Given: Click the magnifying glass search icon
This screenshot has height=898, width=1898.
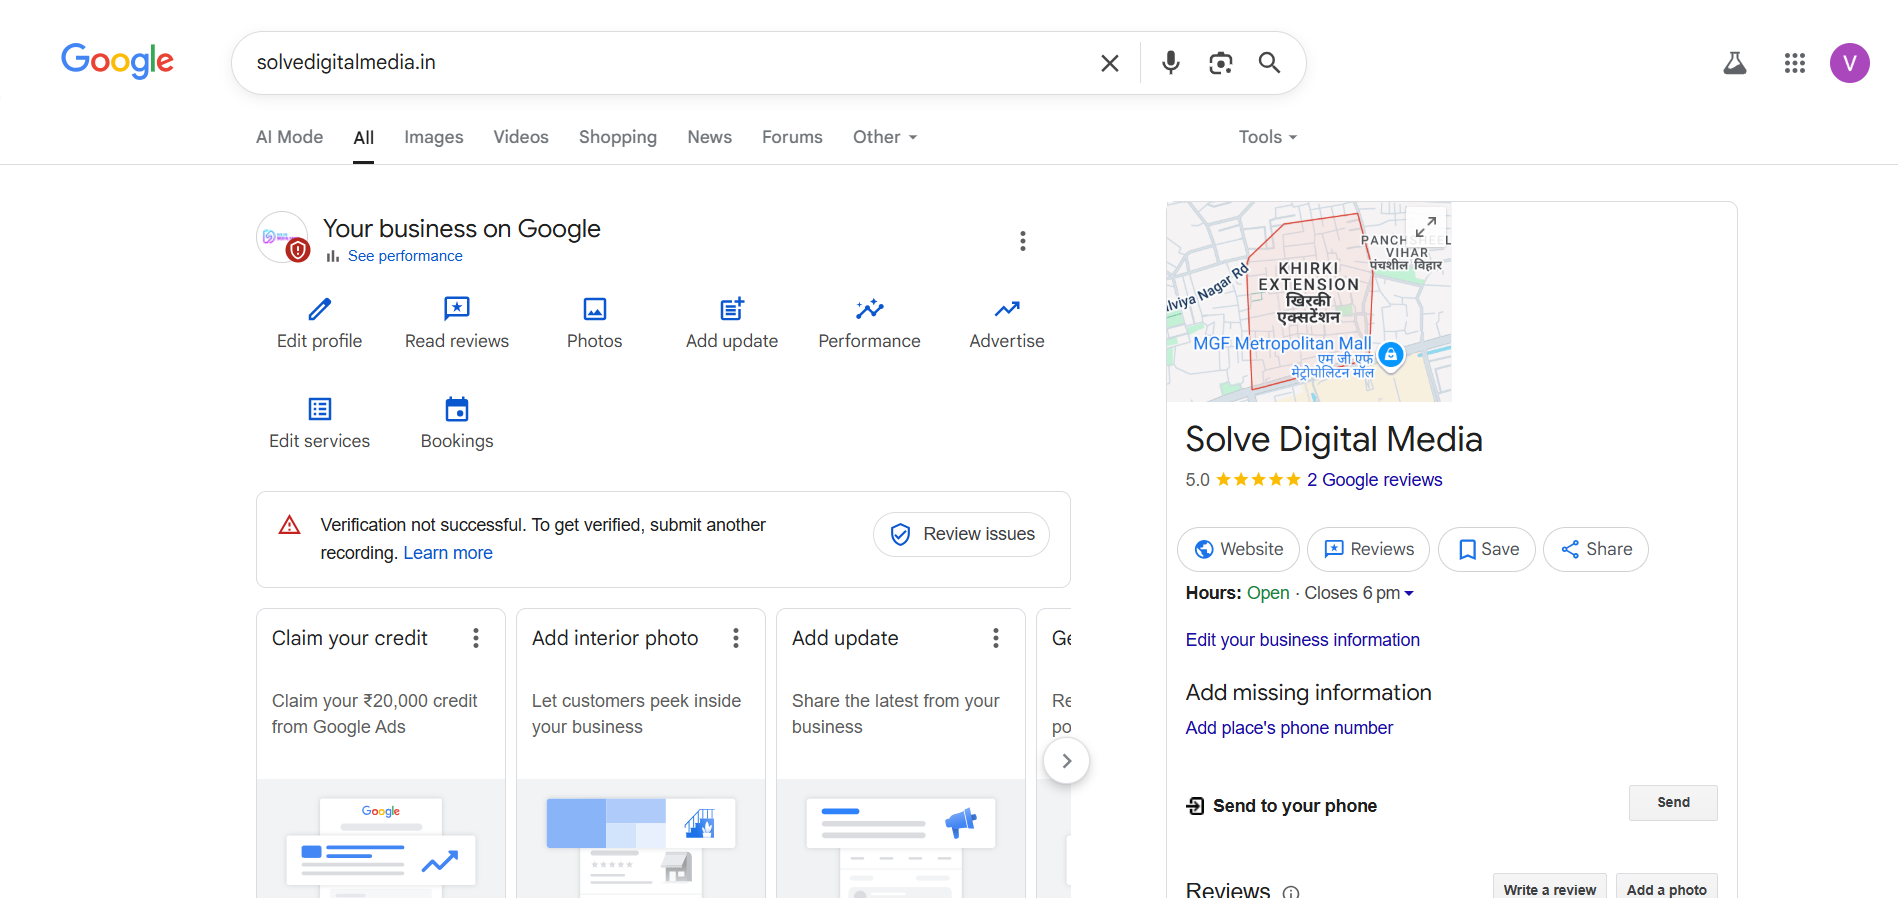Looking at the screenshot, I should (1269, 63).
